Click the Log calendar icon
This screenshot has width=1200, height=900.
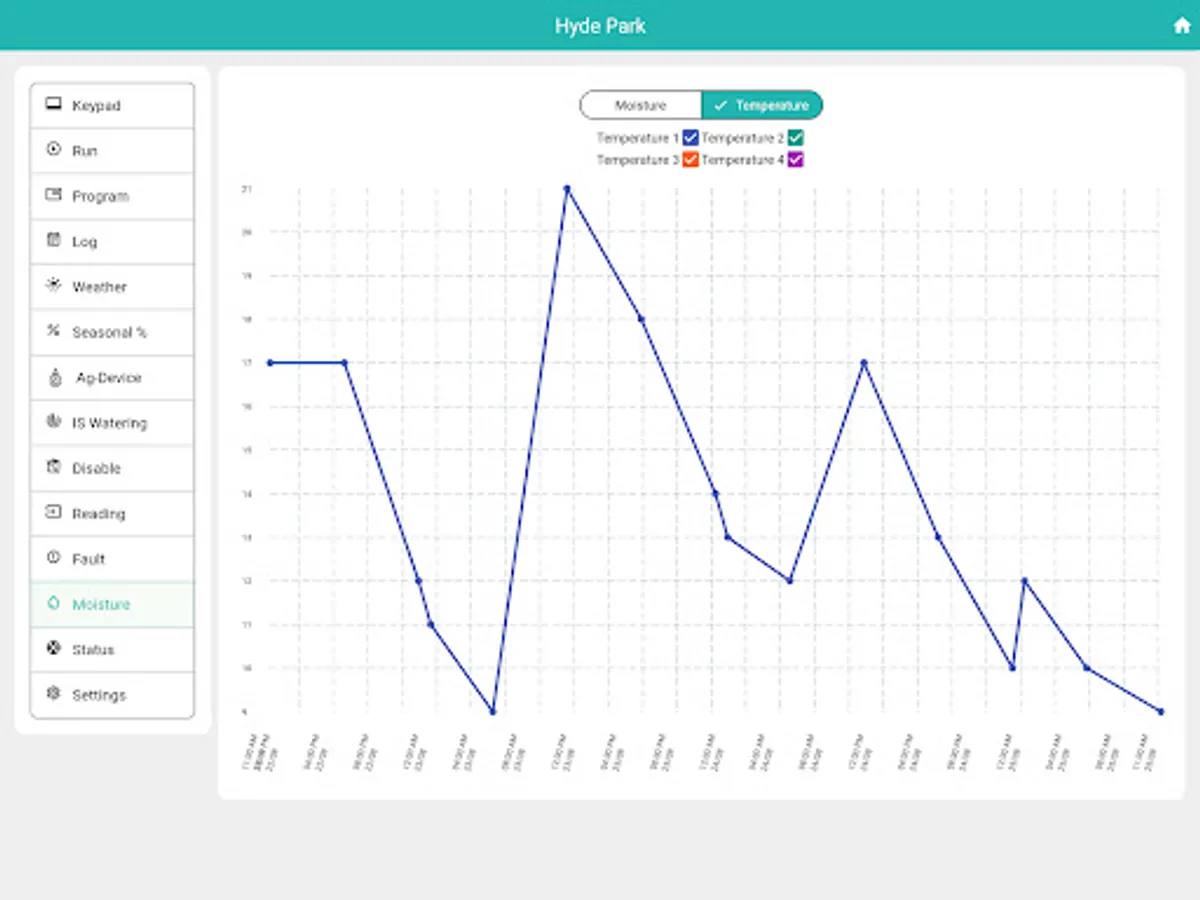53,240
